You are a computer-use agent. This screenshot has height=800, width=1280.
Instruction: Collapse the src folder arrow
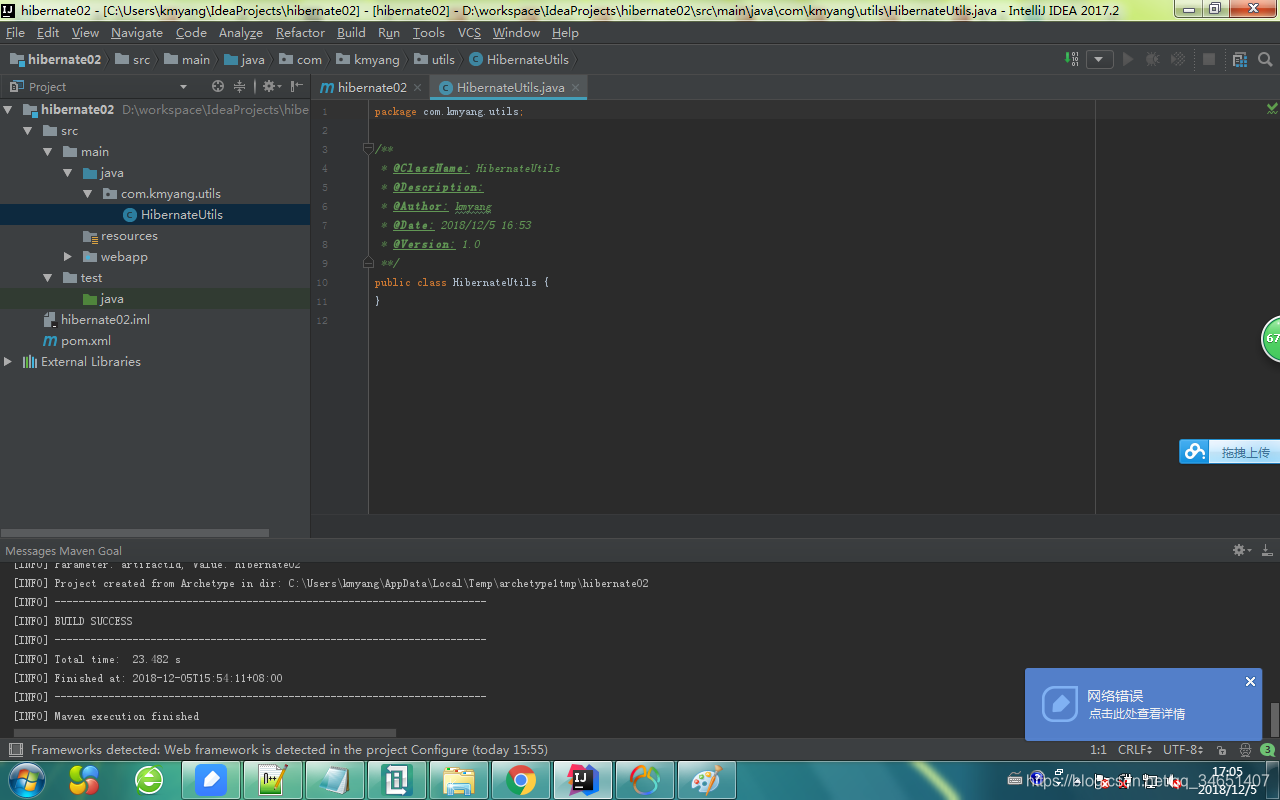28,131
